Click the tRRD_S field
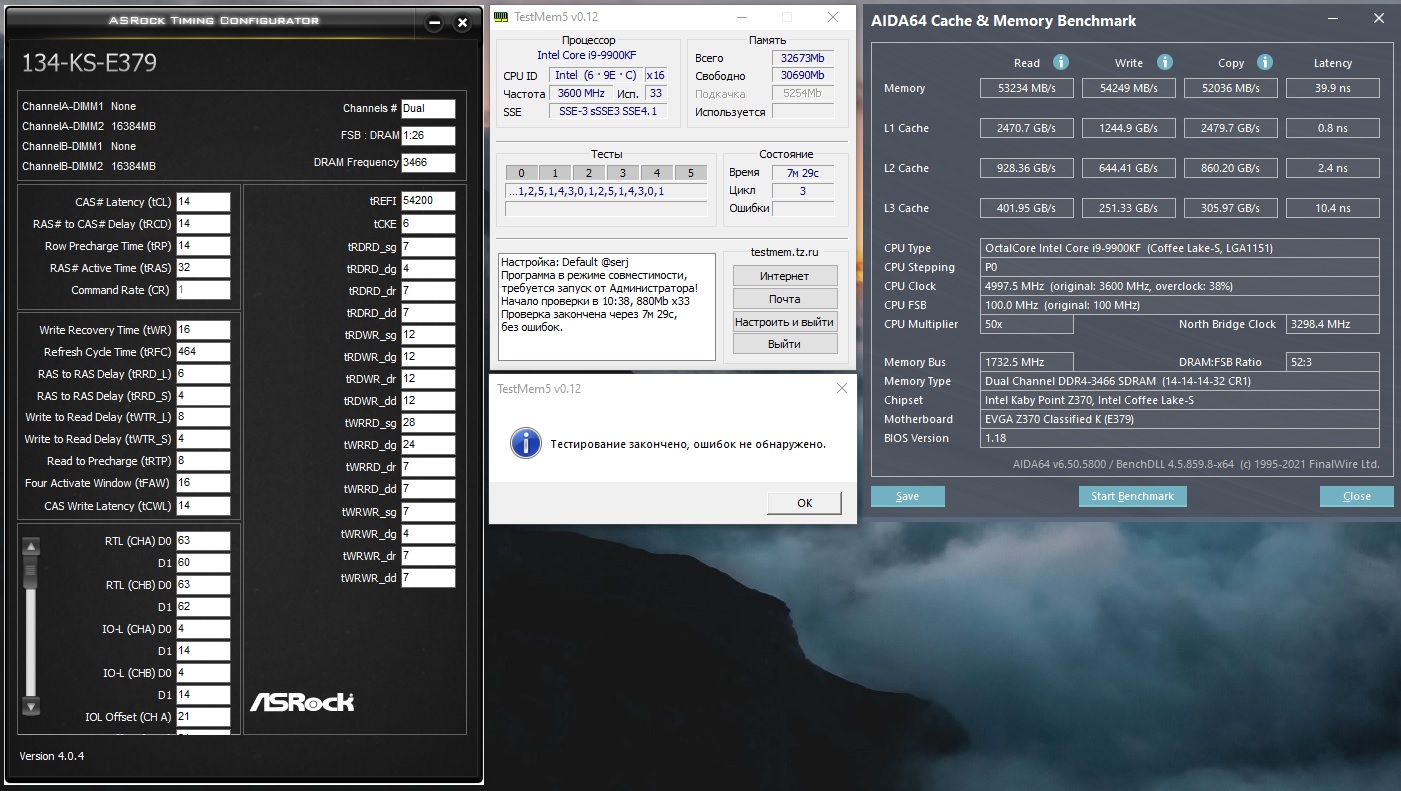The image size is (1401, 791). coord(203,396)
